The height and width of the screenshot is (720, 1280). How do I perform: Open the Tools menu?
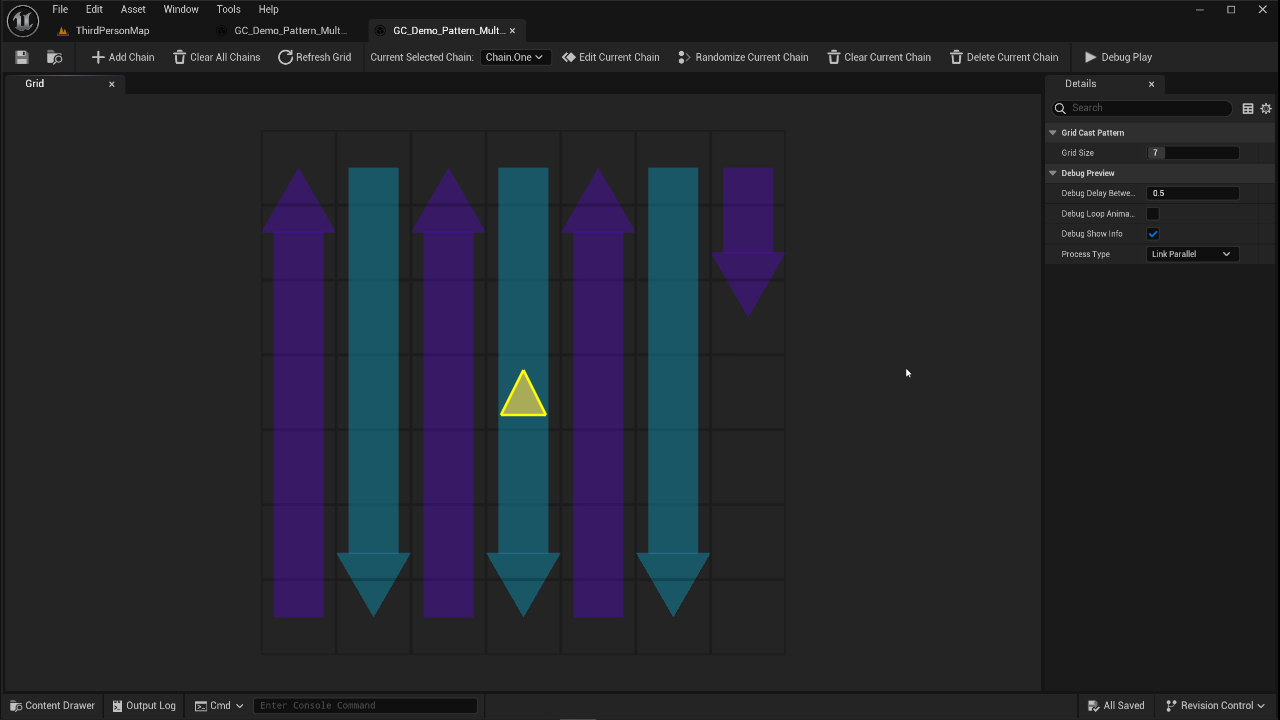[x=228, y=9]
